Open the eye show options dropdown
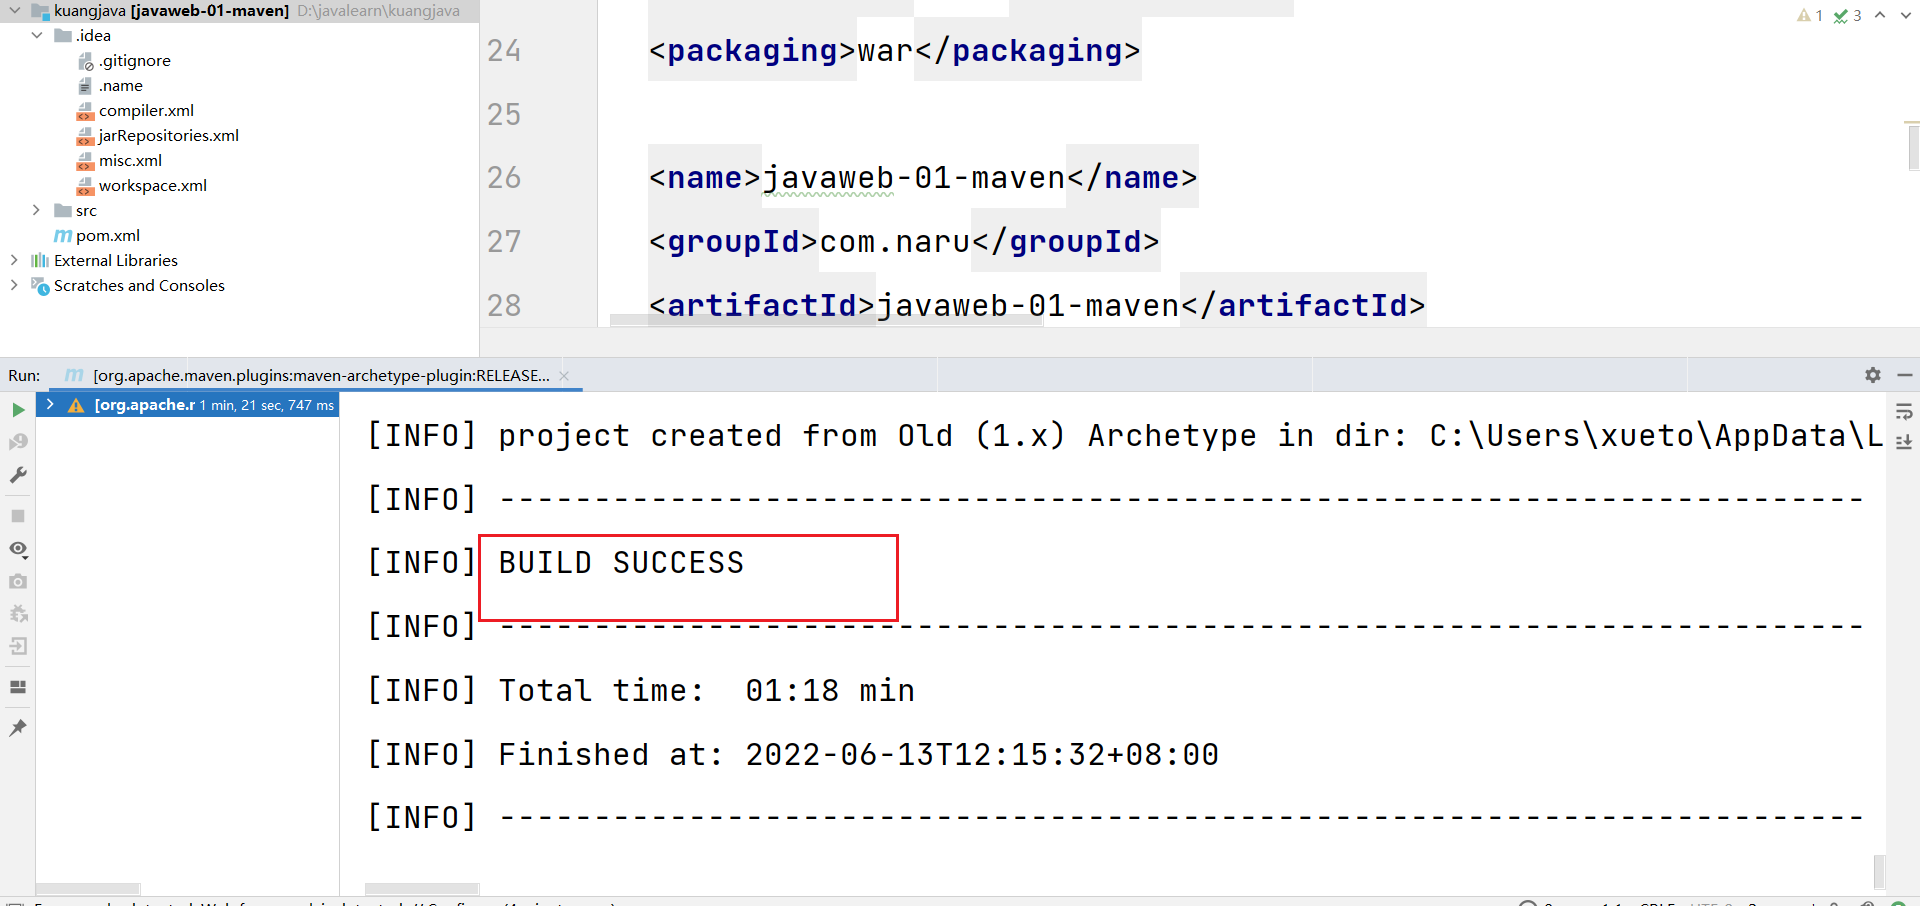Screen dimensions: 1920x906 click(18, 549)
